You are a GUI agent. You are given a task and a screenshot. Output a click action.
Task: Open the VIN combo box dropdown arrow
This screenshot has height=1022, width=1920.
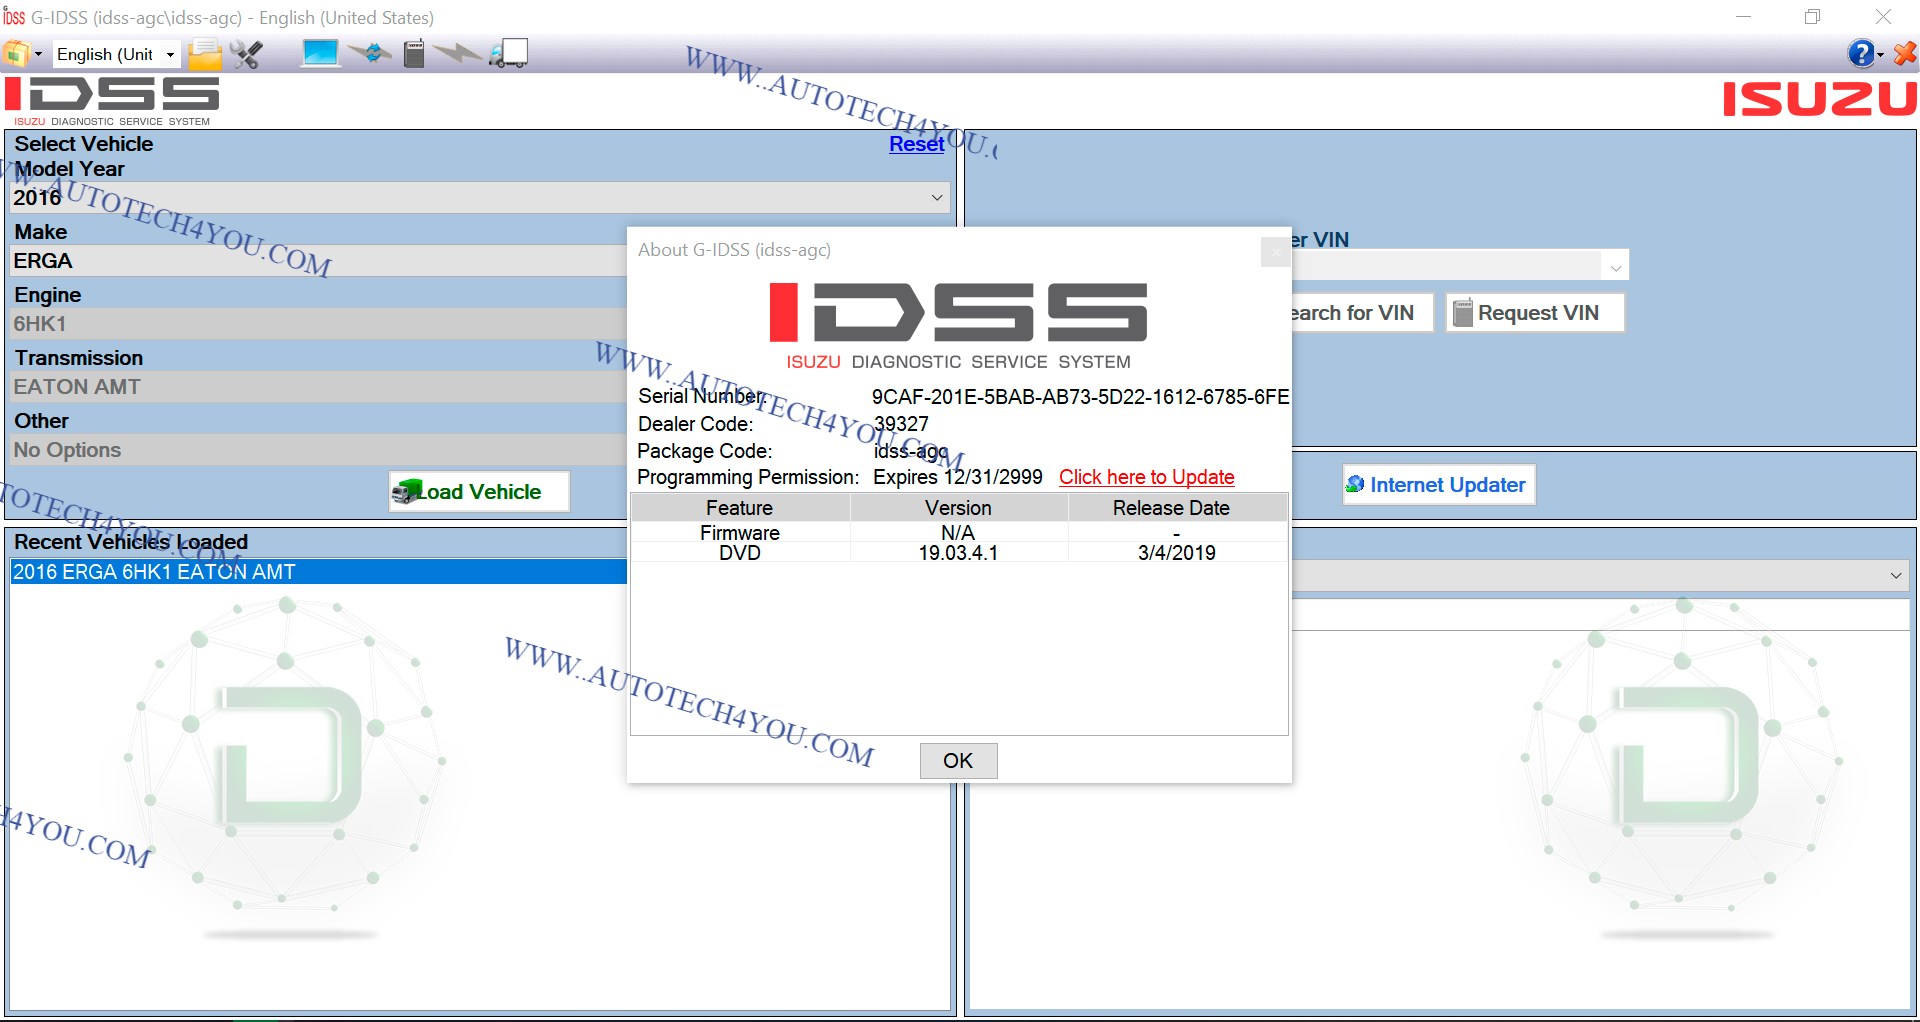(1615, 267)
